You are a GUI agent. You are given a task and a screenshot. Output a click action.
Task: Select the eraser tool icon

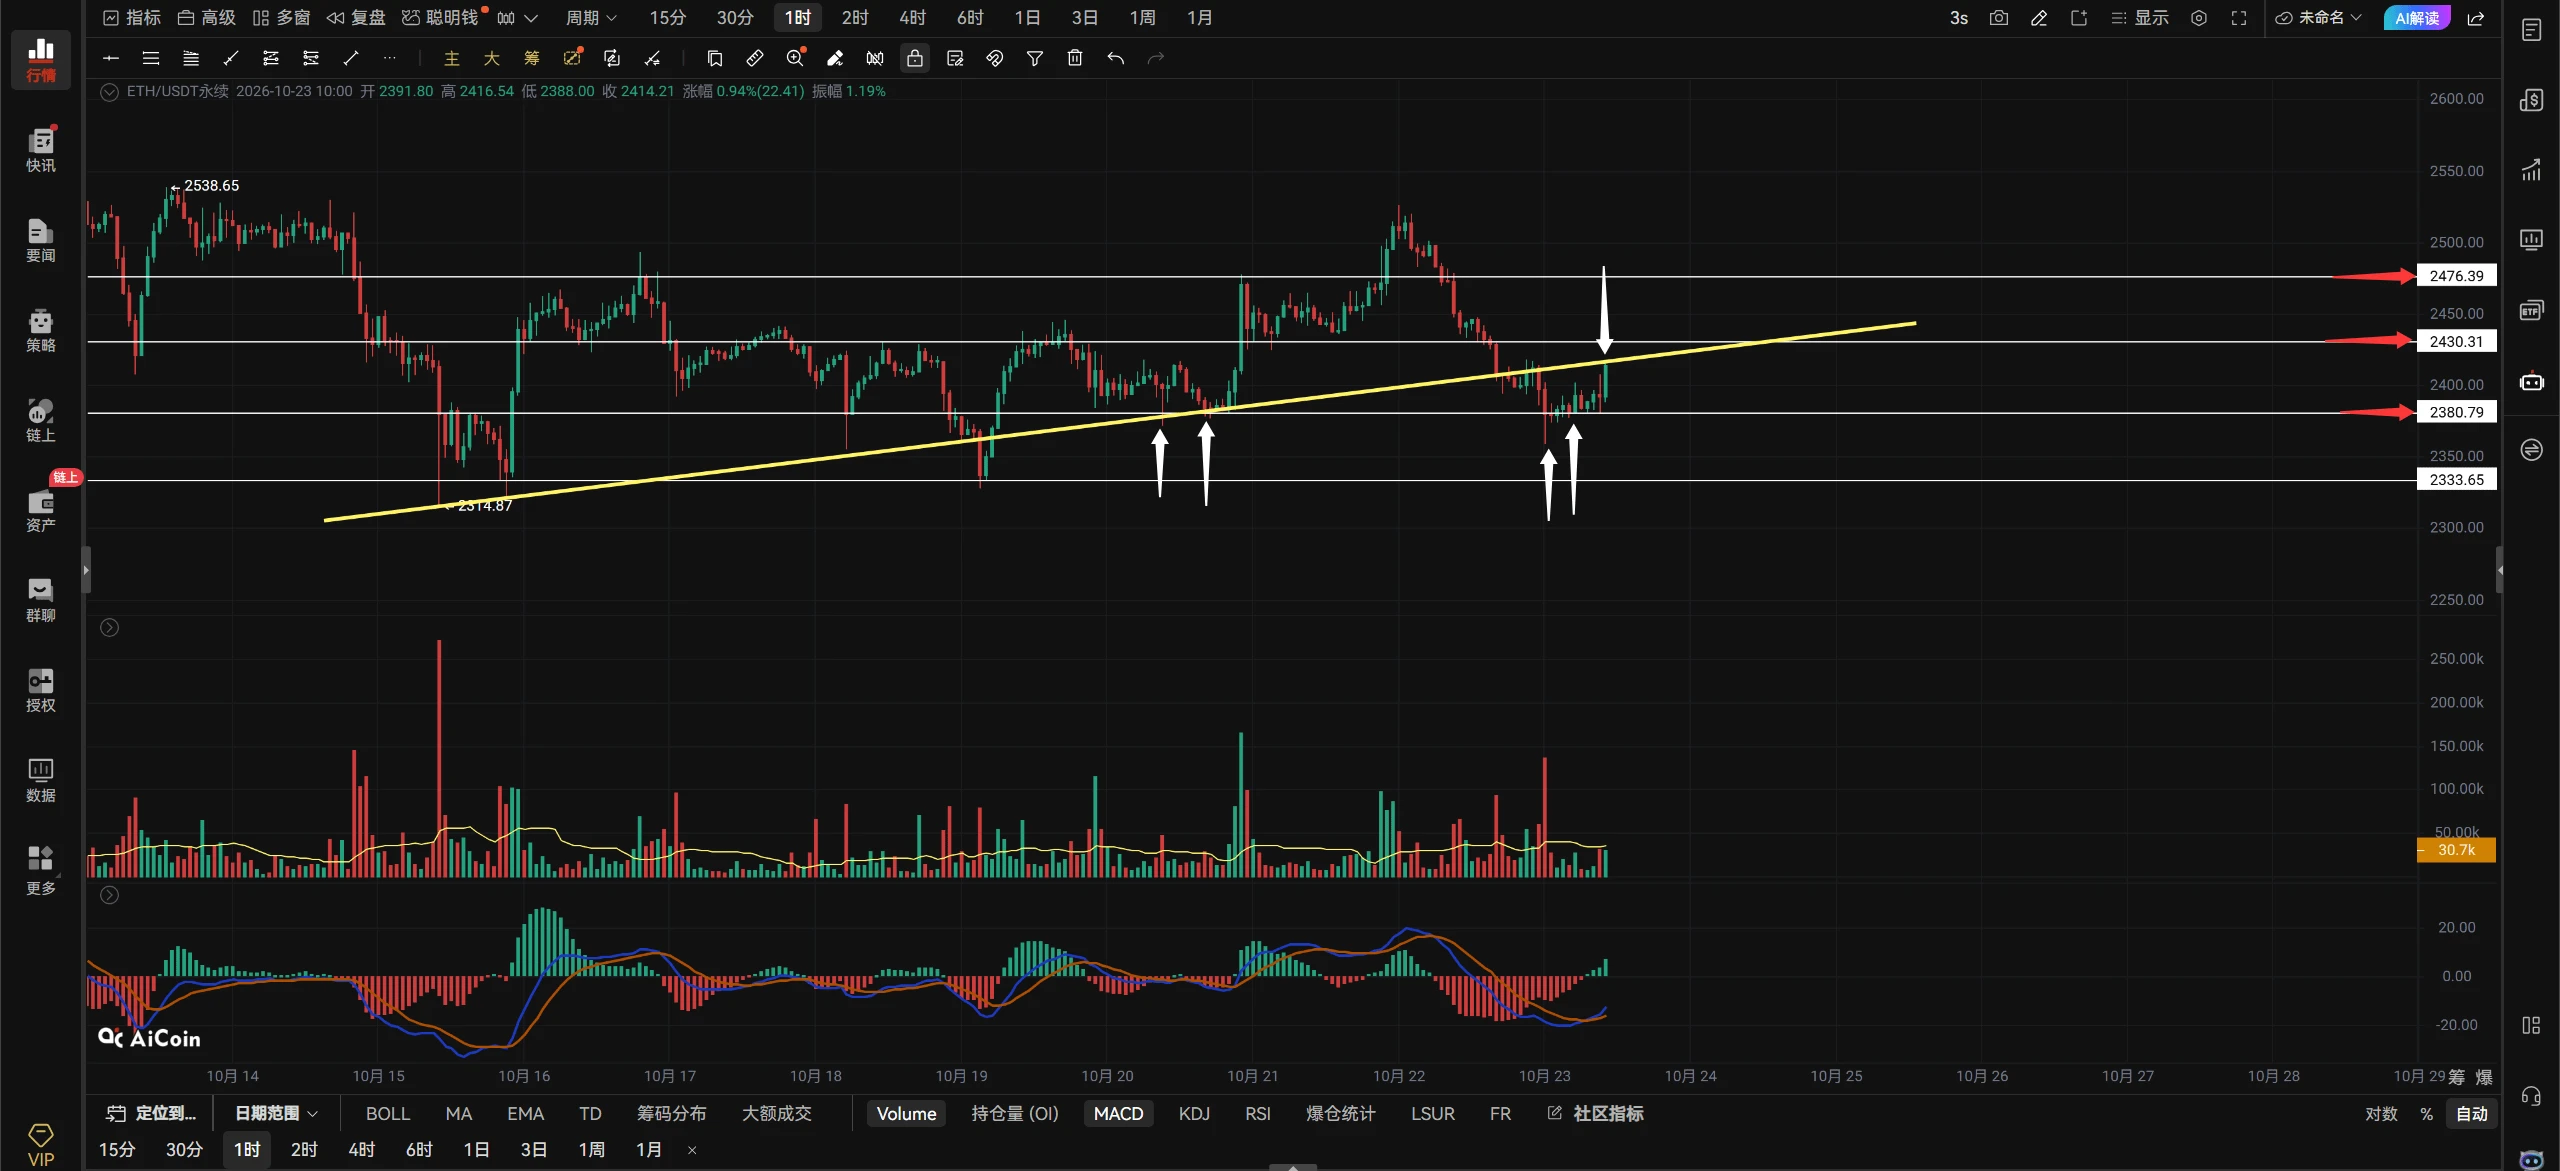click(835, 59)
